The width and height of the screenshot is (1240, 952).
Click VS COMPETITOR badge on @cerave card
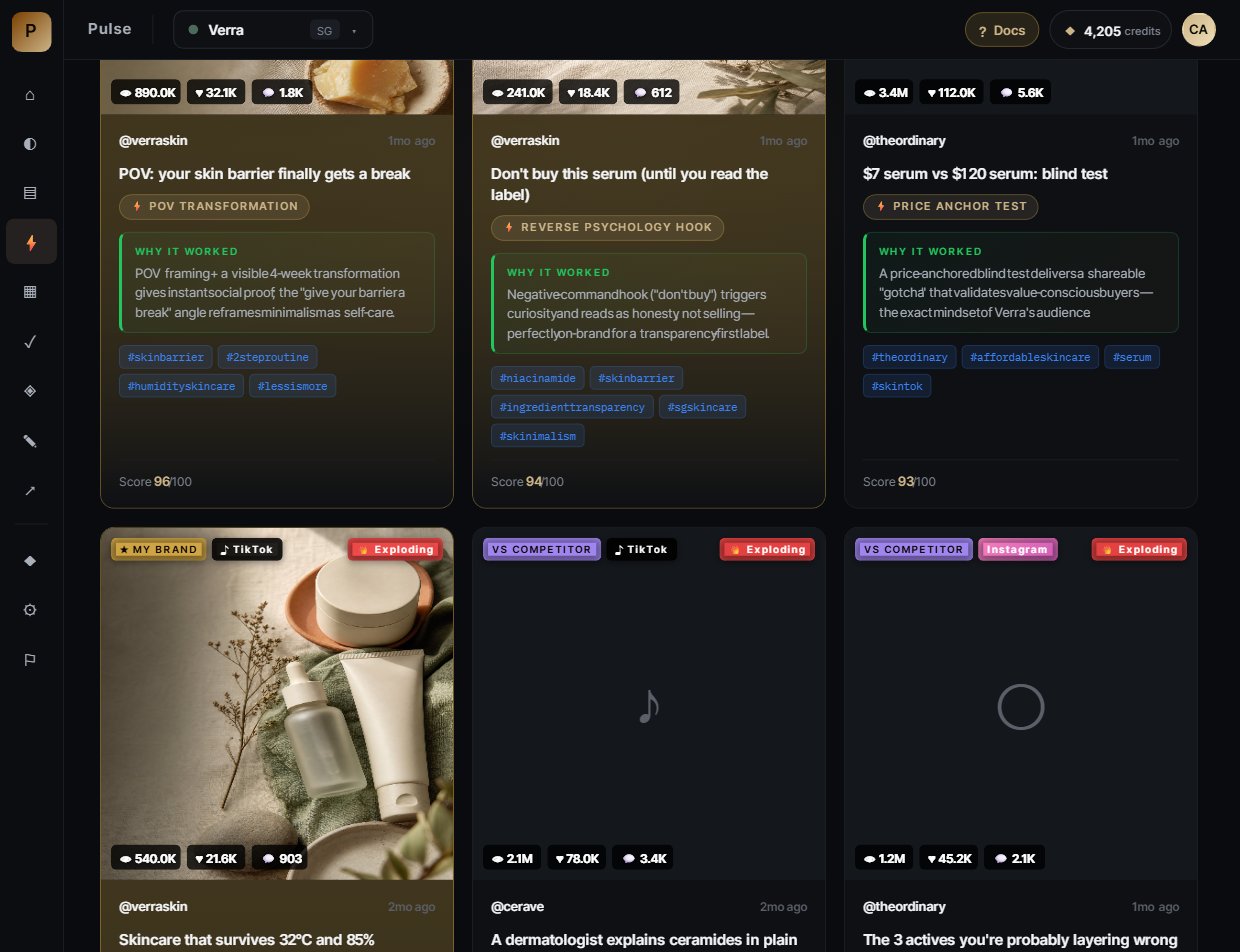pyautogui.click(x=542, y=549)
